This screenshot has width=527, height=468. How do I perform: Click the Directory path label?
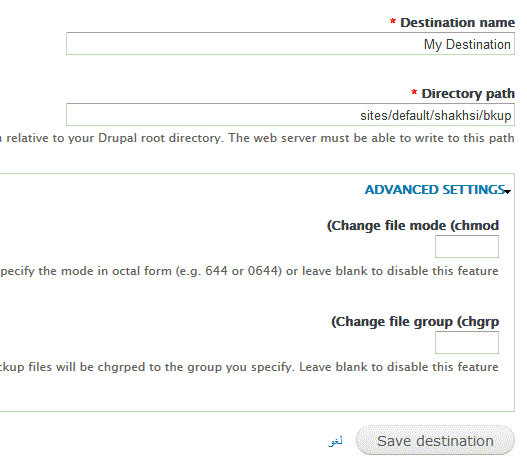468,94
